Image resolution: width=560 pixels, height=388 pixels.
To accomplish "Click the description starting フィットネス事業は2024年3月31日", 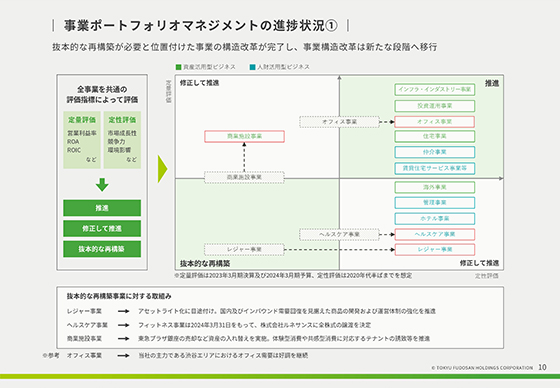I will (x=255, y=325).
